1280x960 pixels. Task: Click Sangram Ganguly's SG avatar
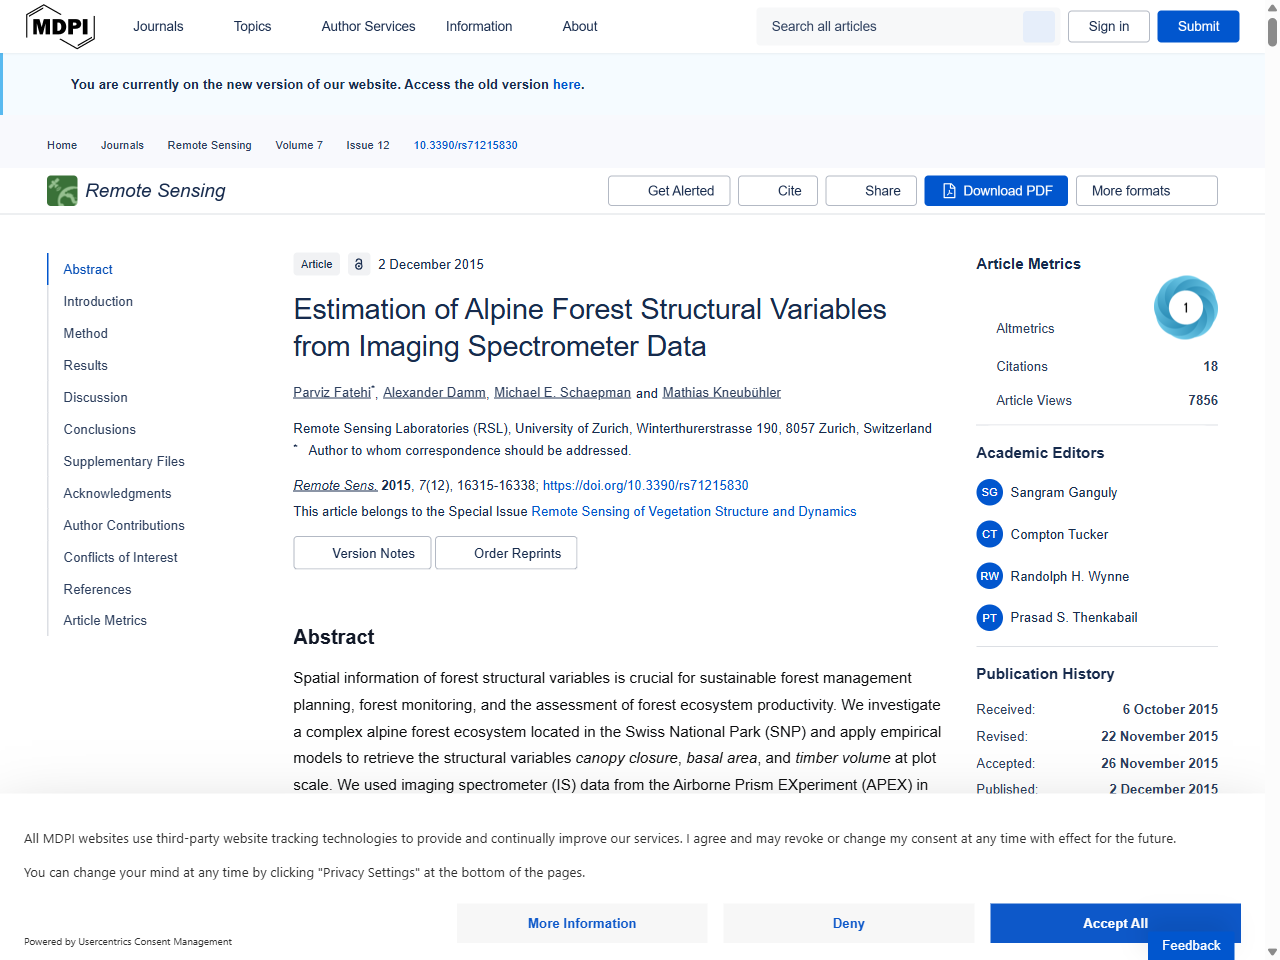tap(989, 492)
